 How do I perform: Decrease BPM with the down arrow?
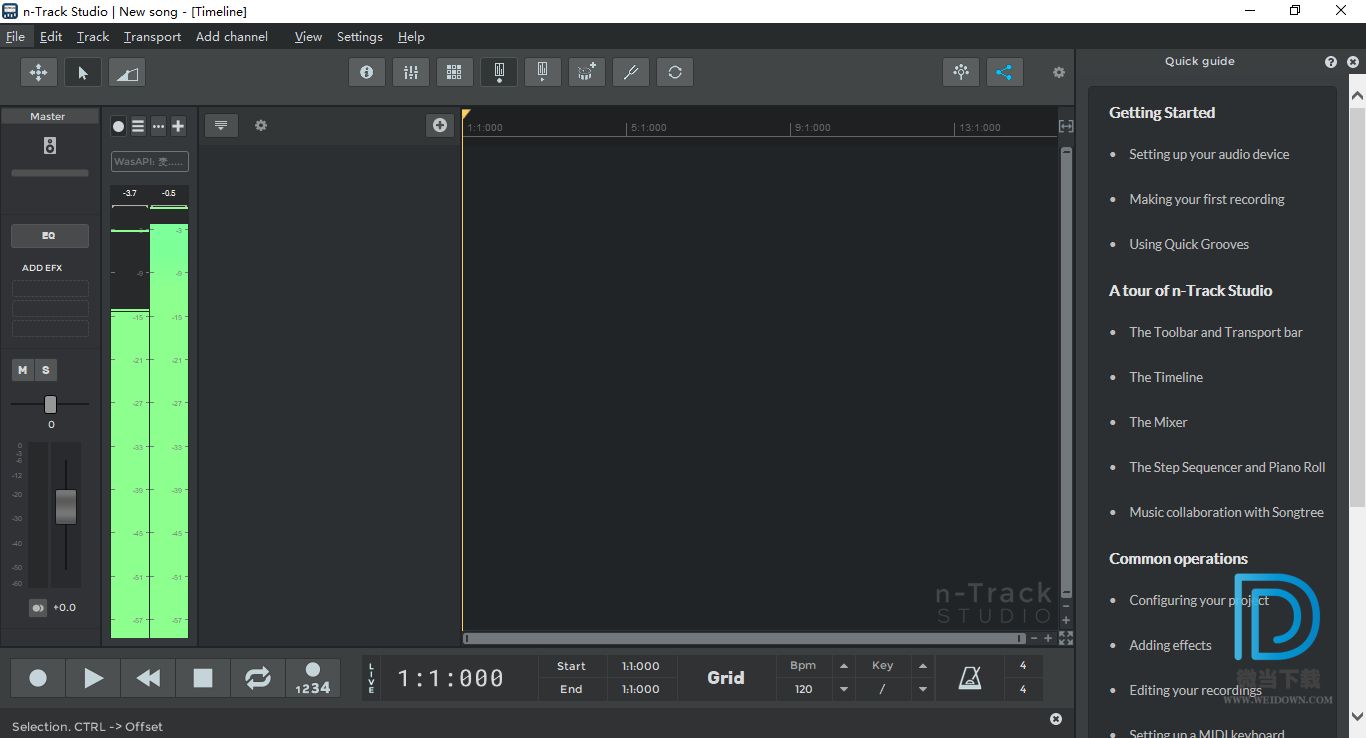844,689
